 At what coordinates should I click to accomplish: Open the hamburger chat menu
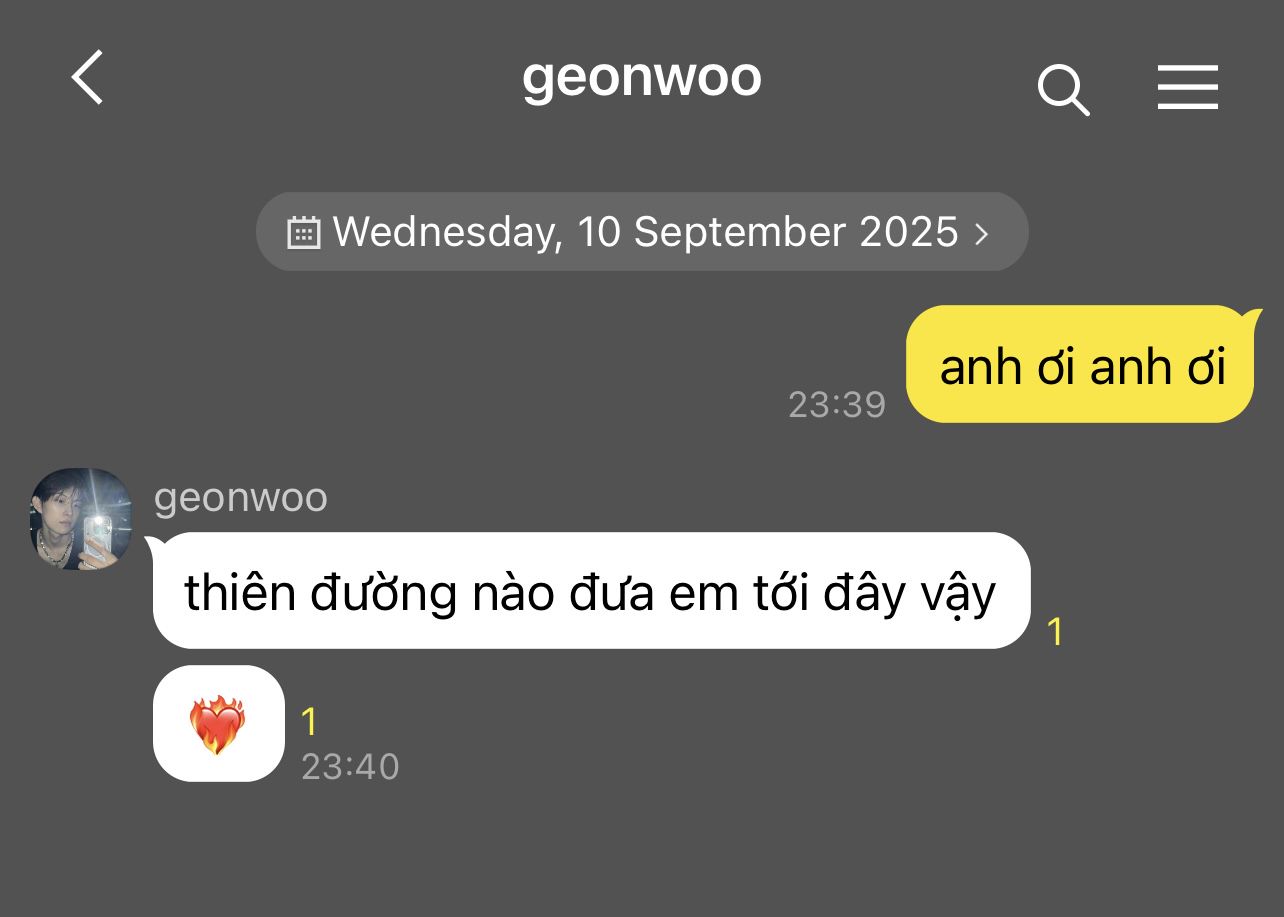pos(1188,86)
